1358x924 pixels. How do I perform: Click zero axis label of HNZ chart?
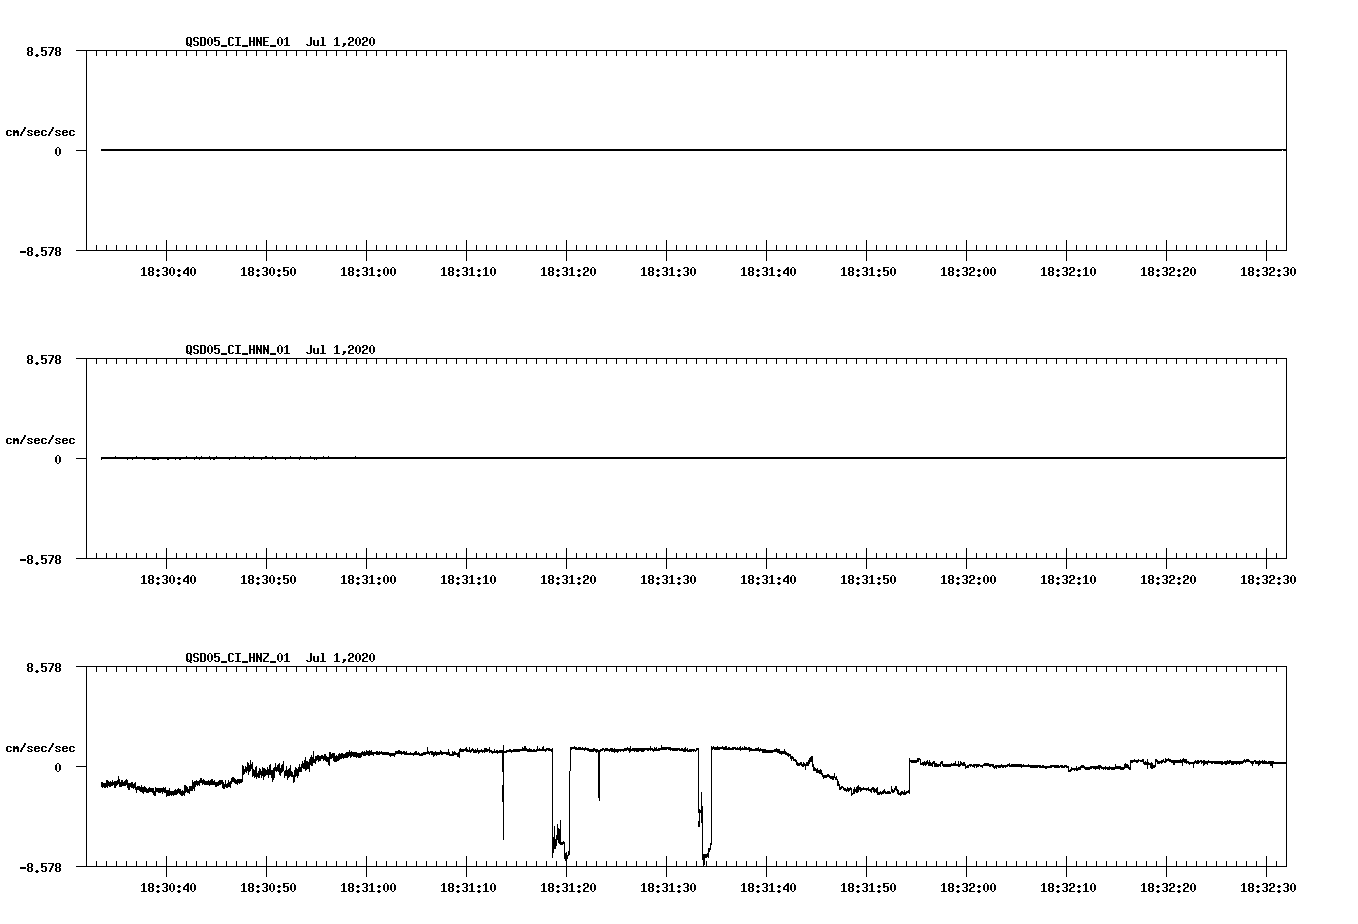click(x=58, y=767)
